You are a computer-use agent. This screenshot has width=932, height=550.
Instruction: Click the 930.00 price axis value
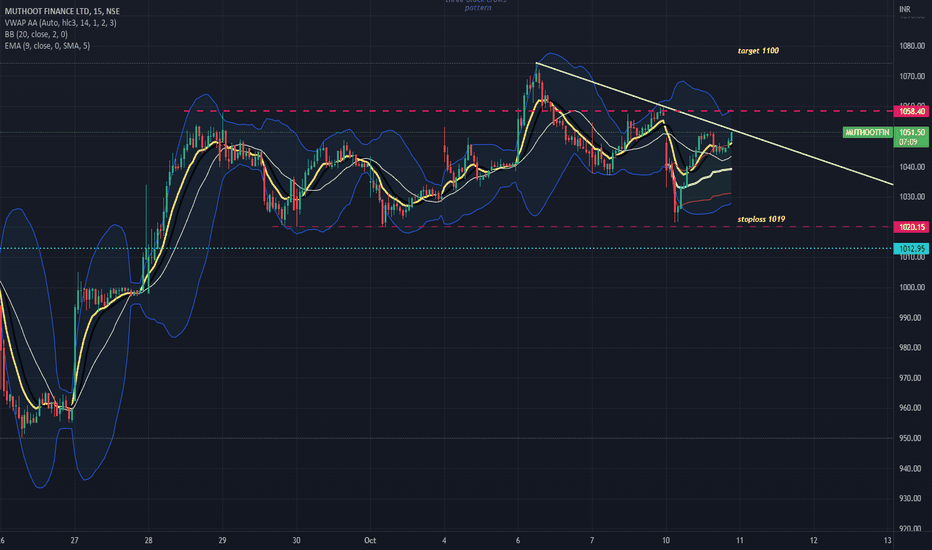[912, 498]
